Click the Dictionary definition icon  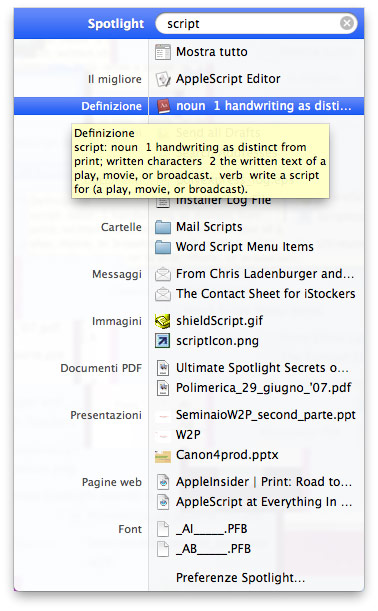163,106
